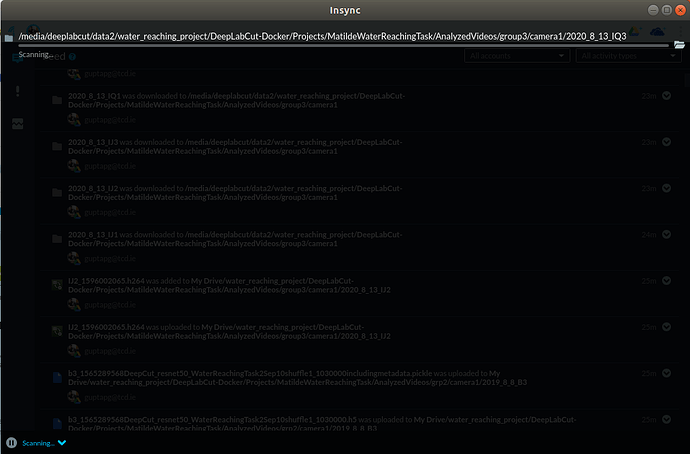This screenshot has height=454, width=690.
Task: Click 25m timestamp on includingmetadata.pickle entry
Action: pyautogui.click(x=649, y=373)
